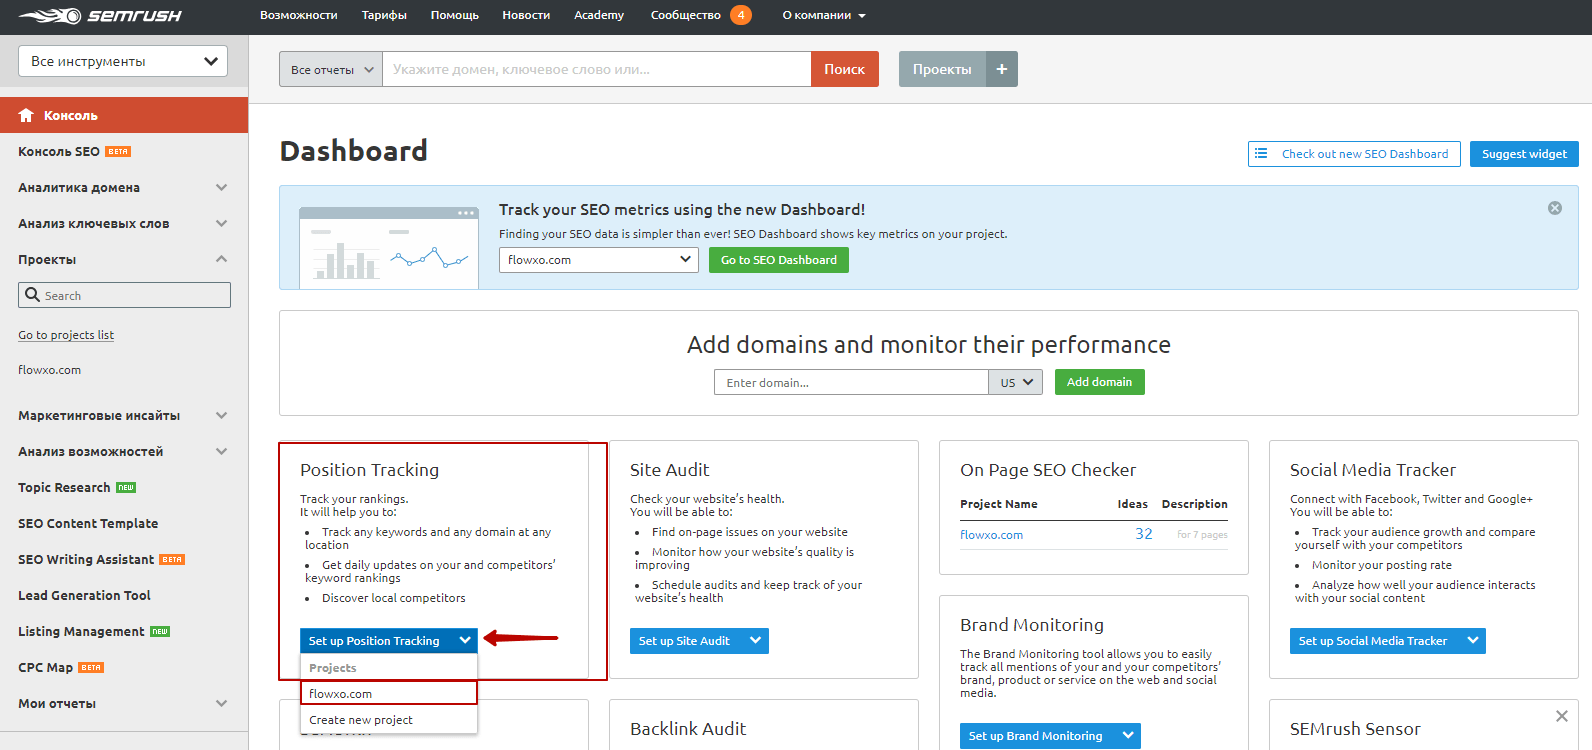Screen dimensions: 1592x750
Task: Click the Suggest widget button
Action: [1524, 154]
